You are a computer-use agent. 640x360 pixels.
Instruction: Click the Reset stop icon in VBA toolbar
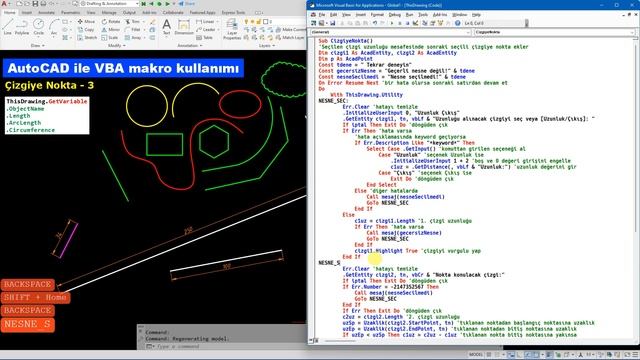point(407,23)
